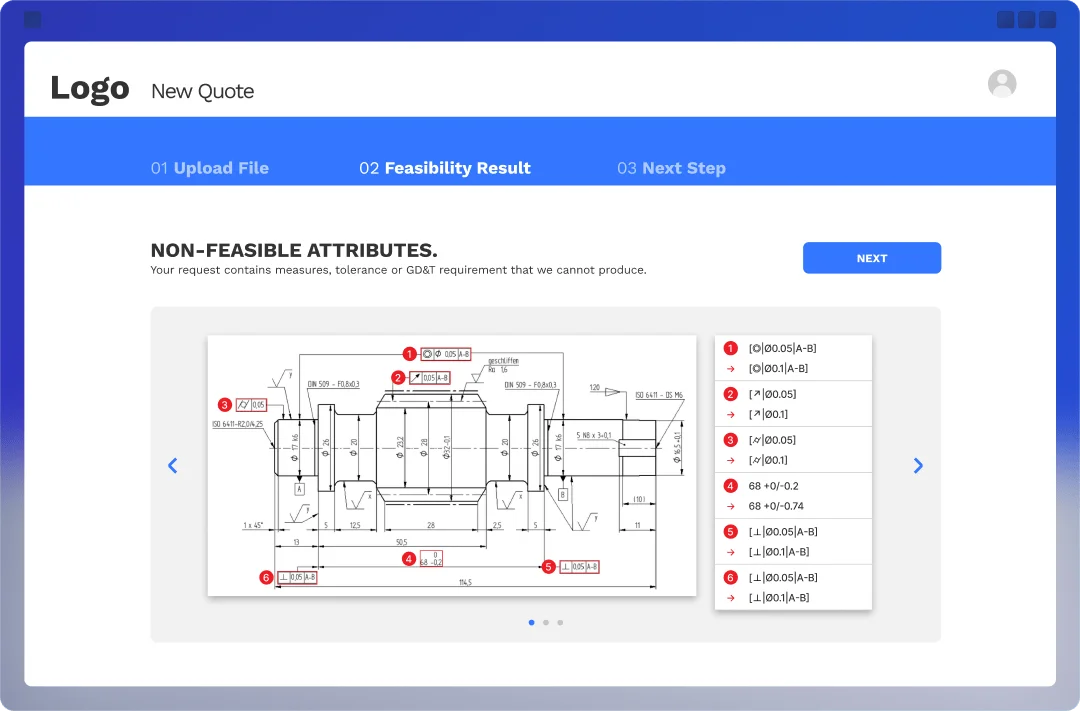Click the '[↗|Ø0.1]' suggested value
Screen dimensions: 1080x711
click(x=768, y=414)
